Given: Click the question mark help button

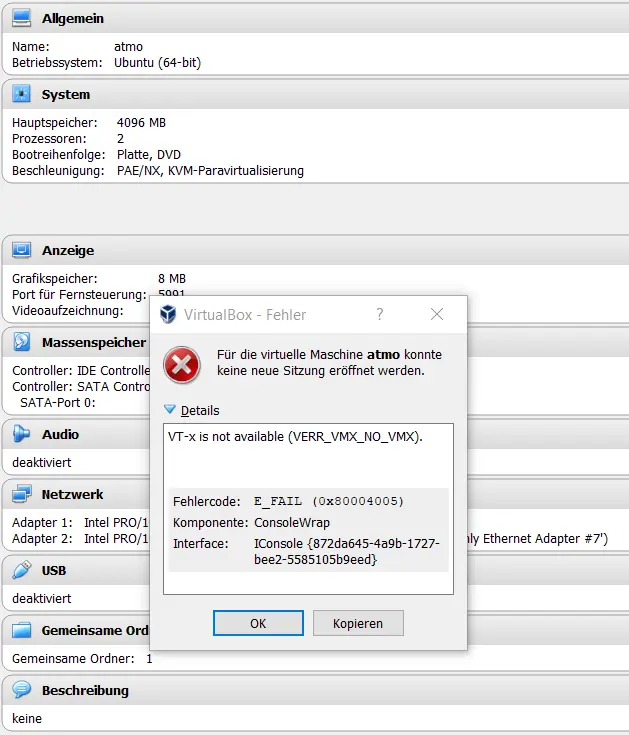Looking at the screenshot, I should click(x=380, y=314).
